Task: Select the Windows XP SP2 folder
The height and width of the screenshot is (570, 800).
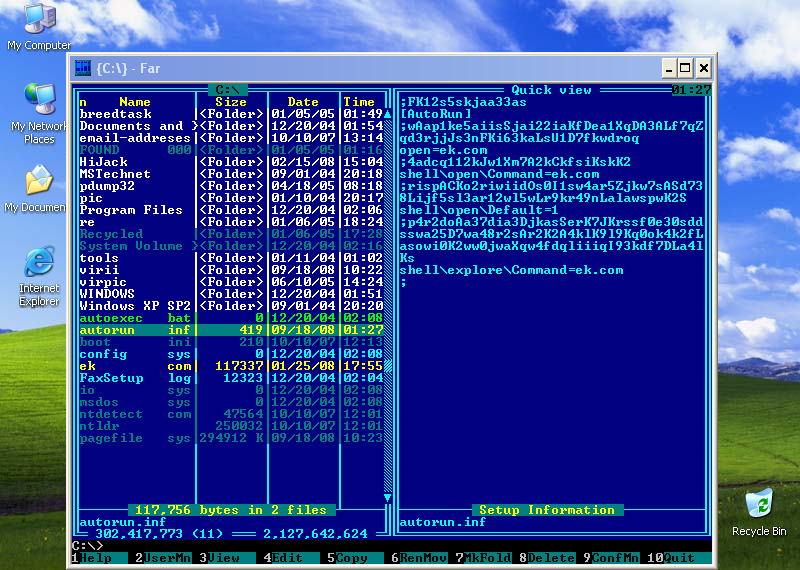Action: click(x=231, y=306)
